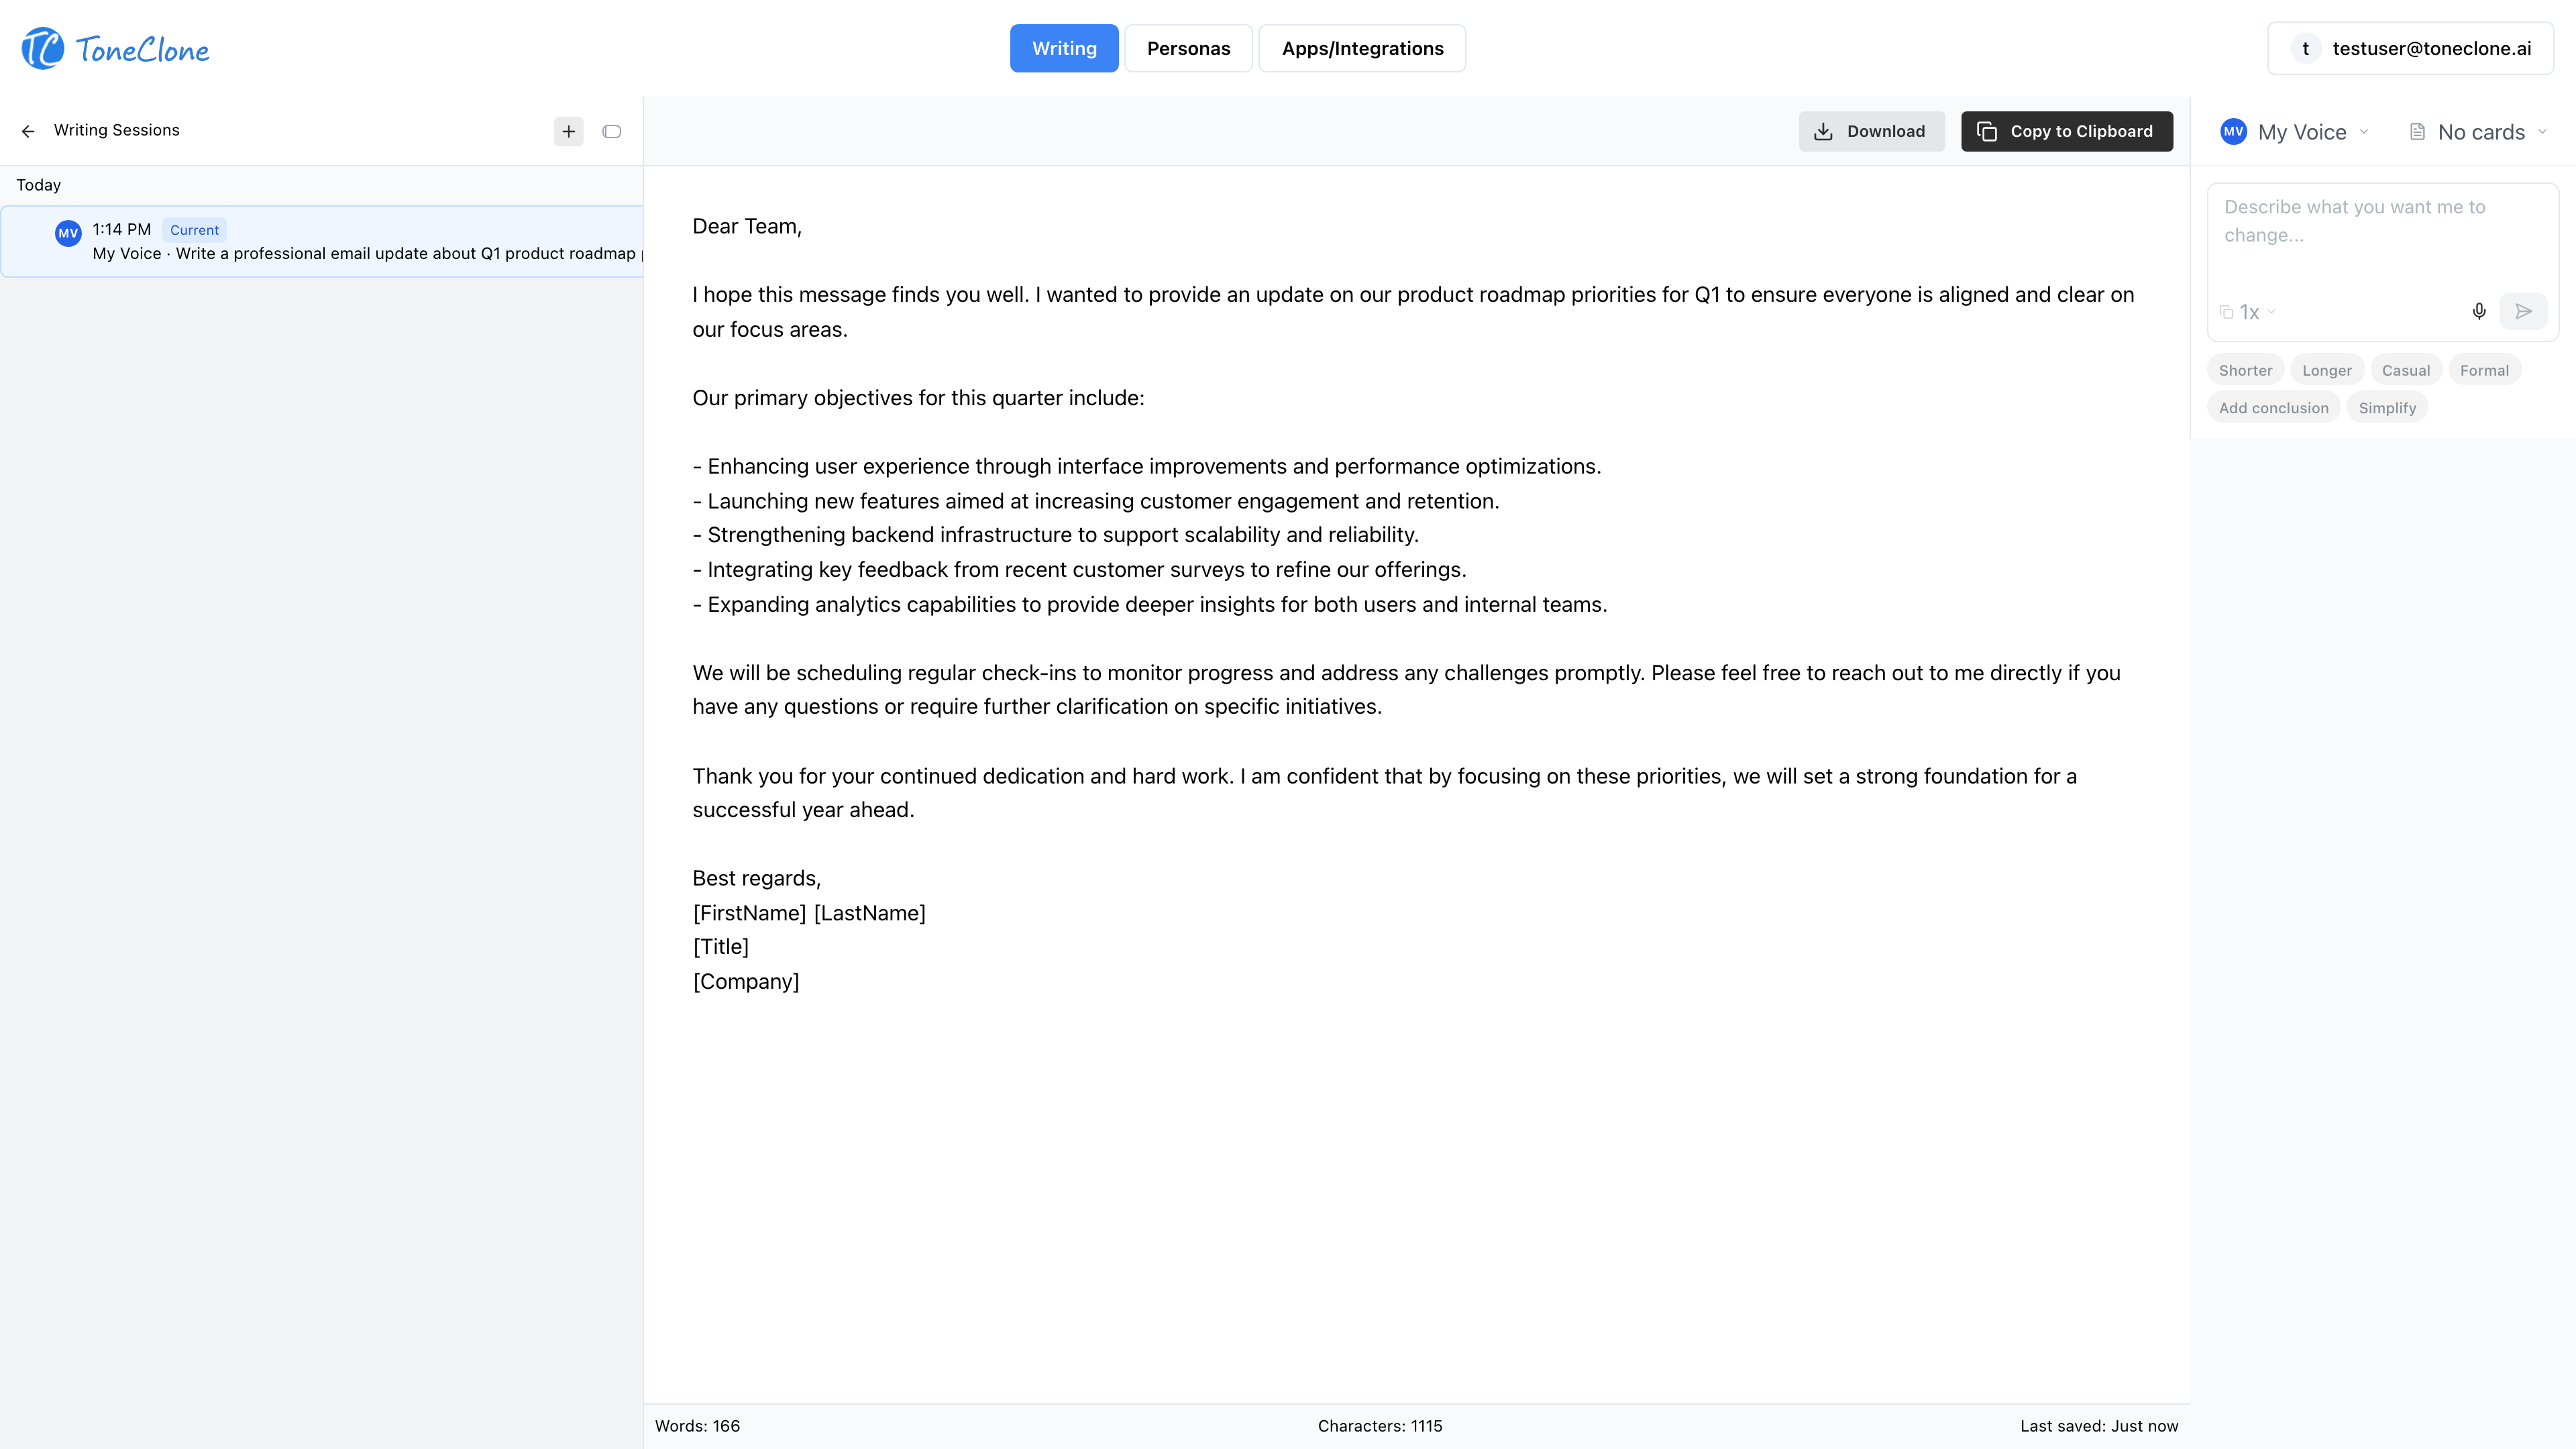Click the 'Best regards,' line

(x=757, y=878)
